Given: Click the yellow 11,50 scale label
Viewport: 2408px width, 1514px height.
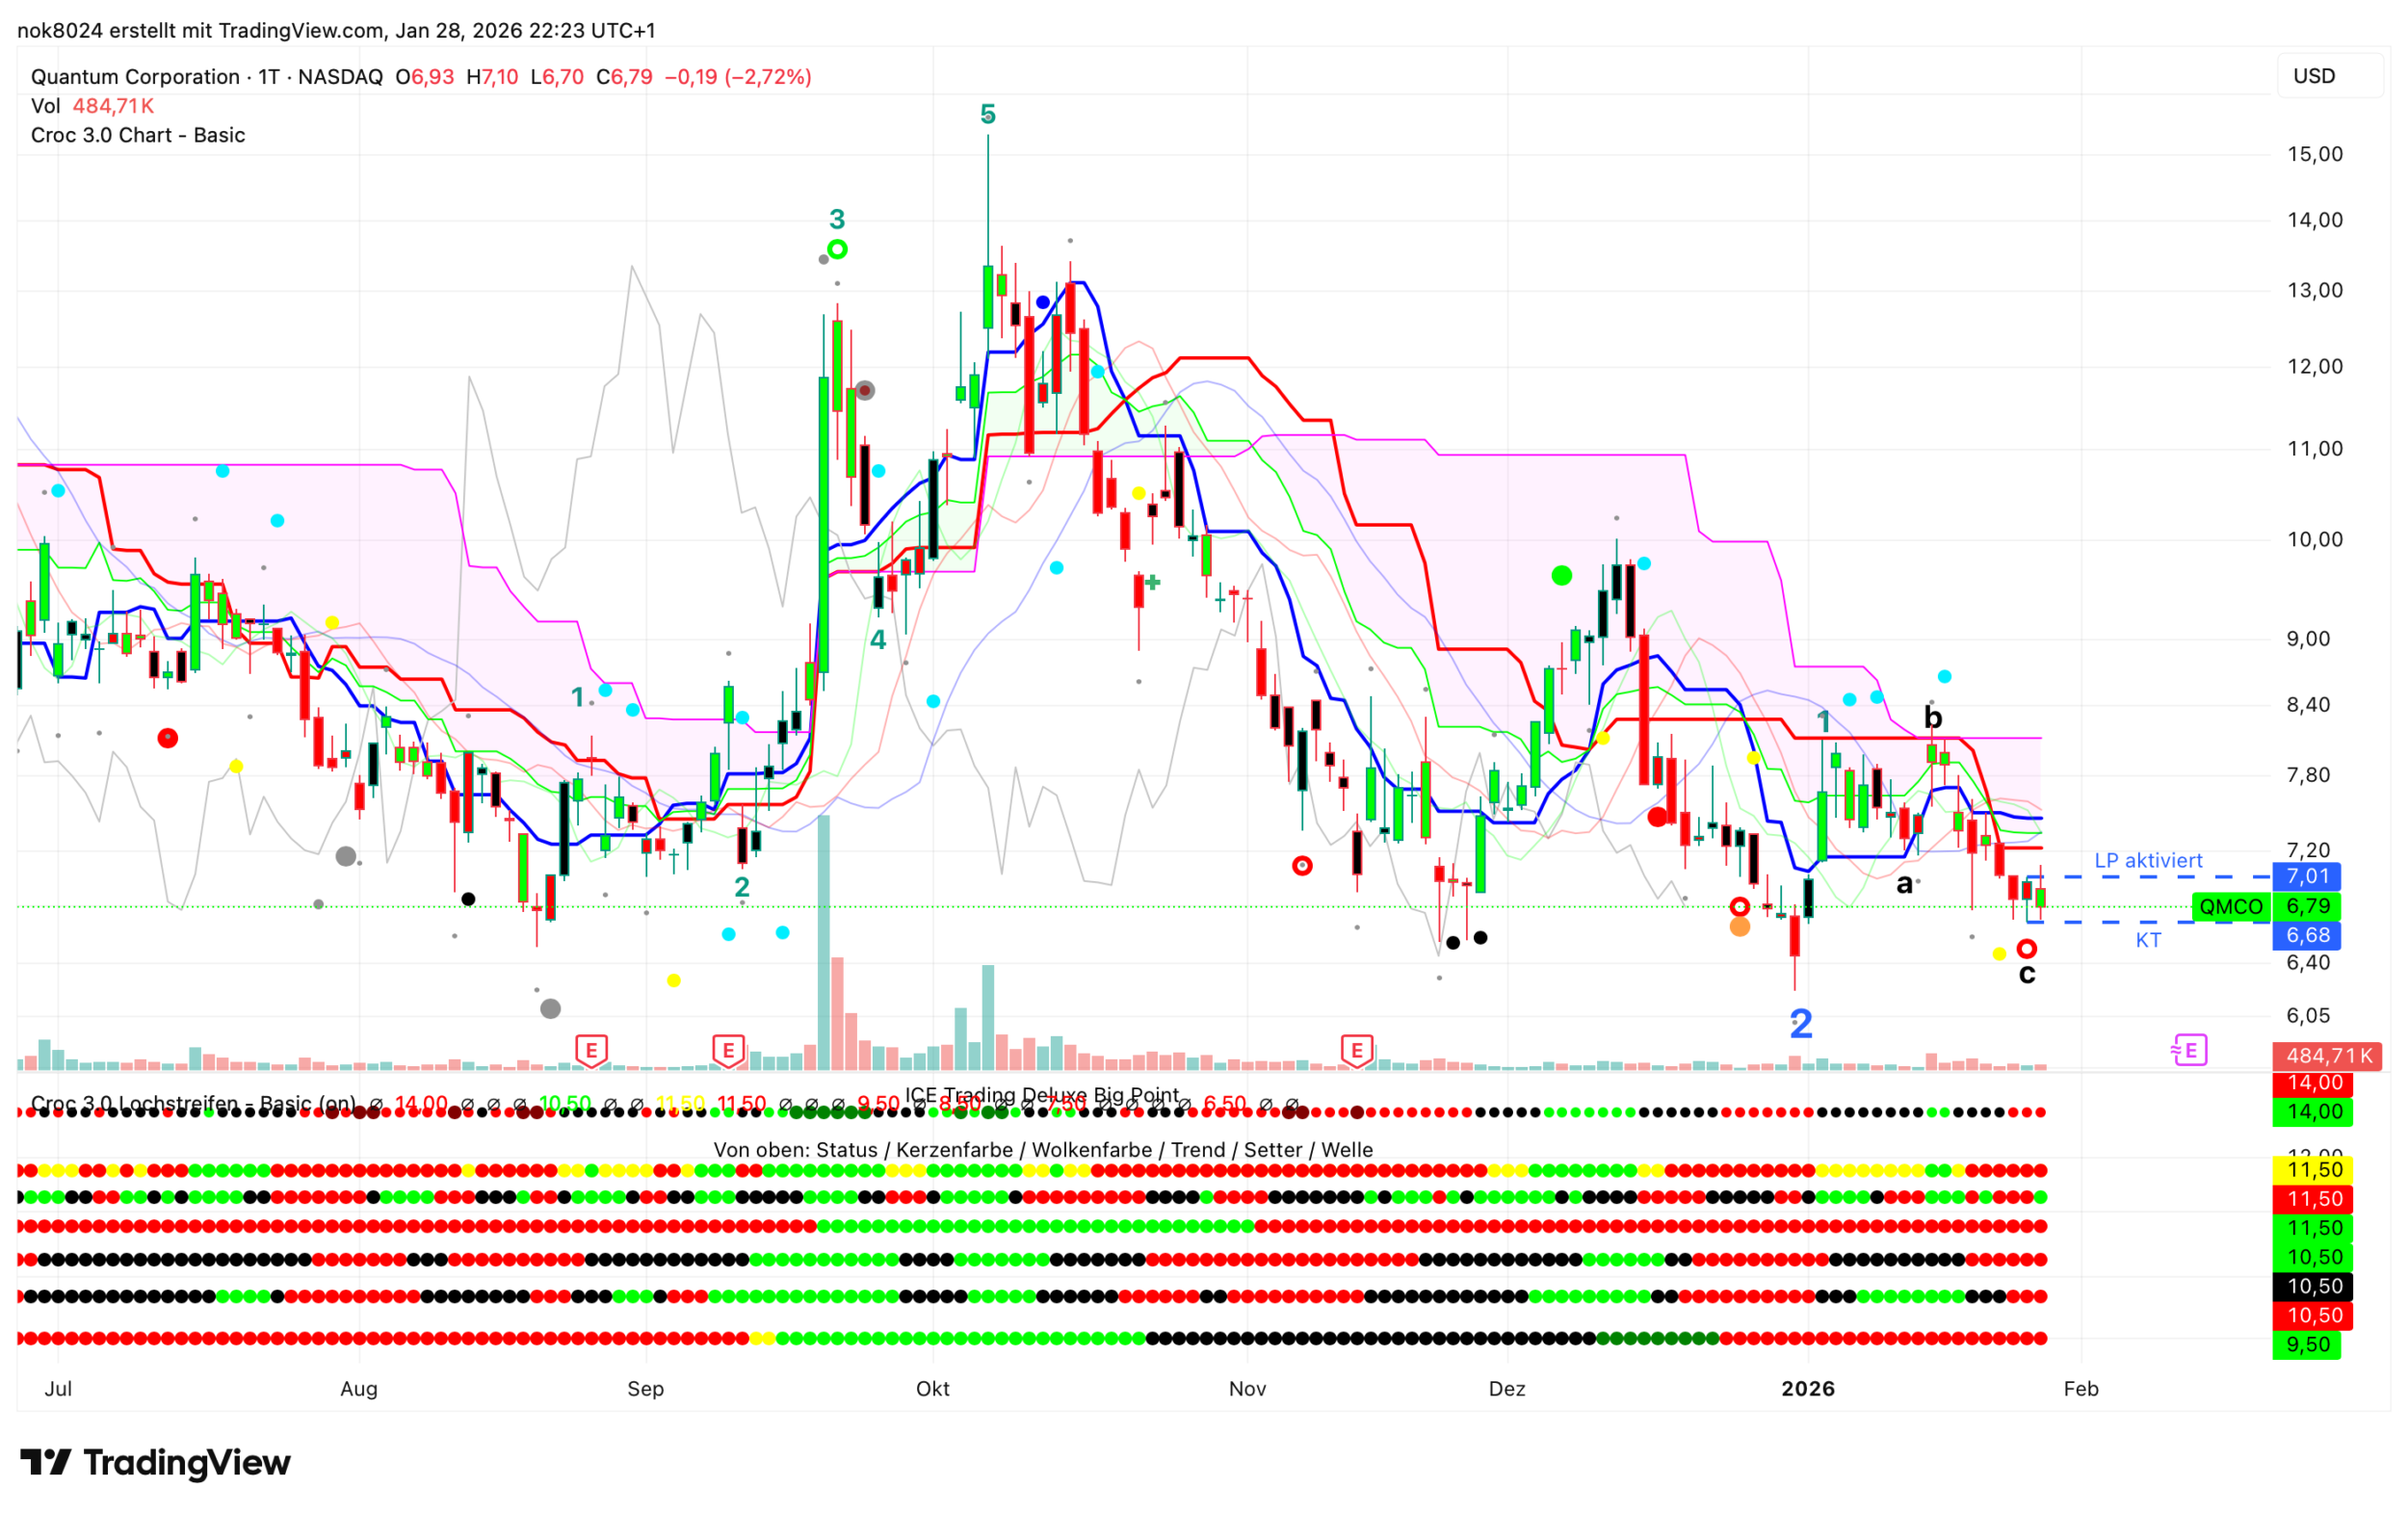Looking at the screenshot, I should pos(2314,1170).
